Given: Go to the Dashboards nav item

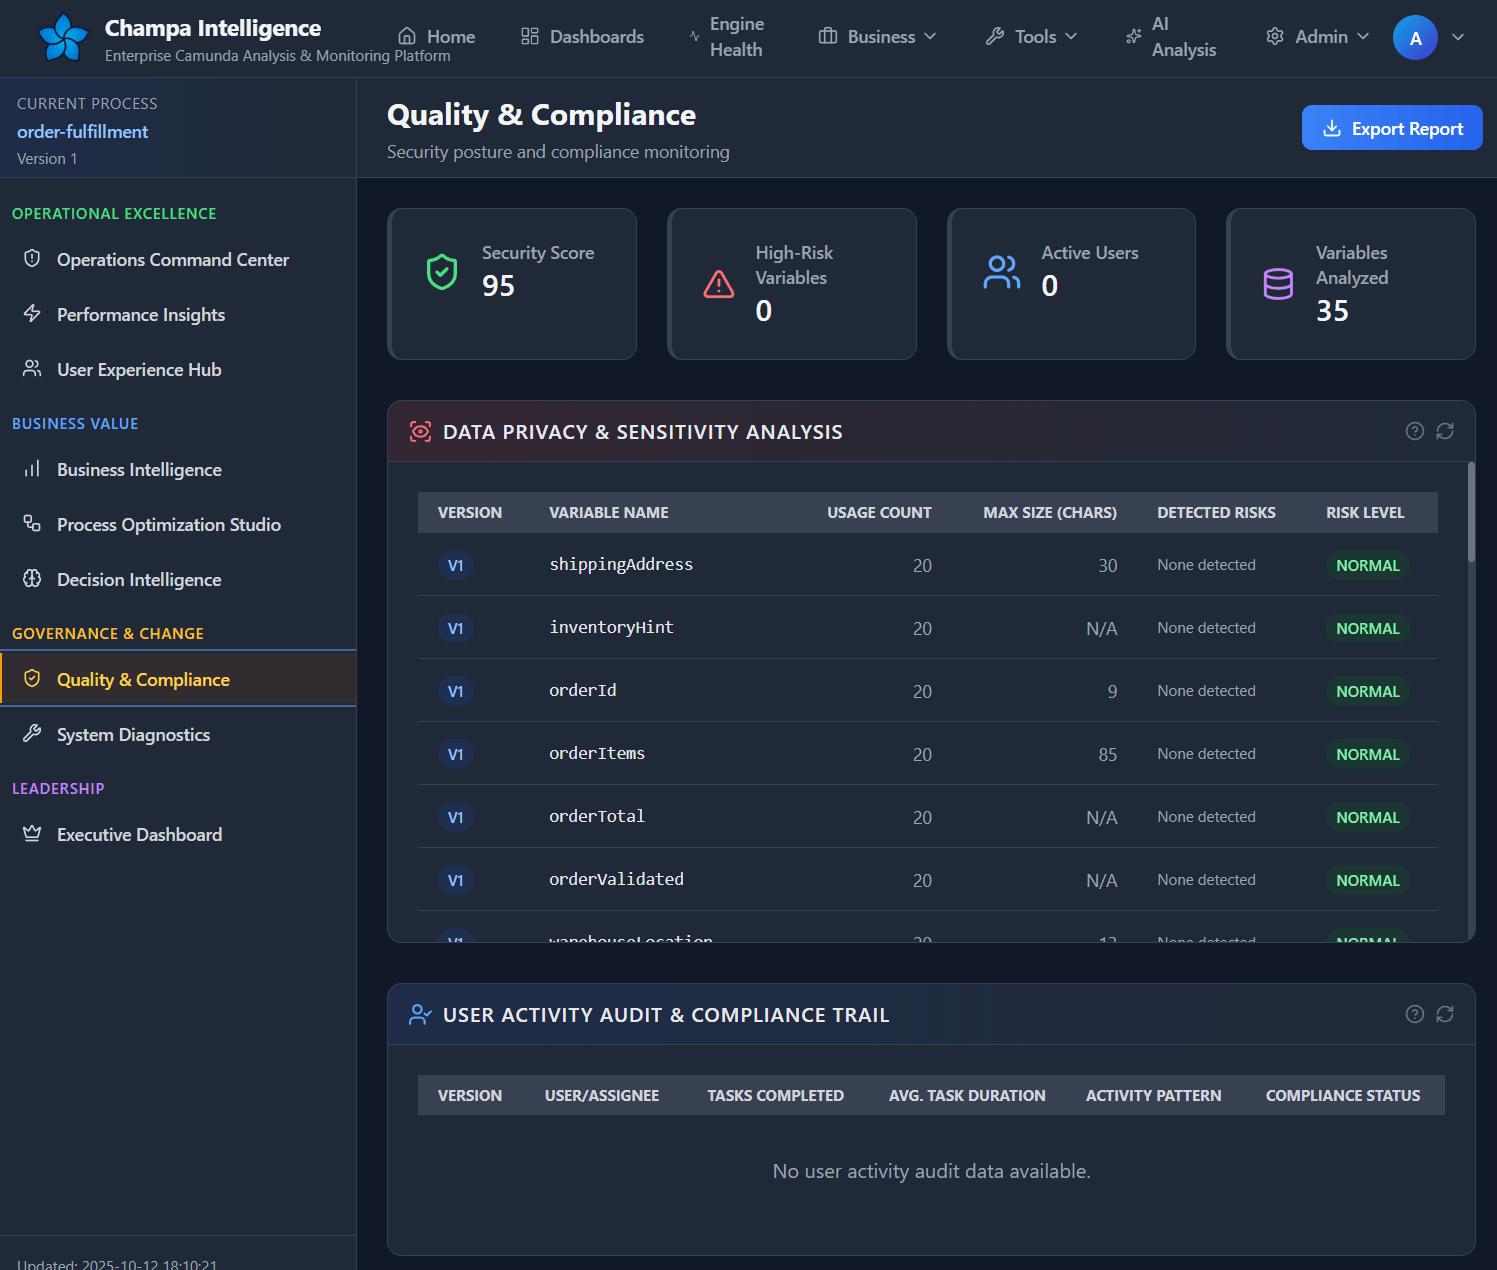Looking at the screenshot, I should (x=582, y=37).
